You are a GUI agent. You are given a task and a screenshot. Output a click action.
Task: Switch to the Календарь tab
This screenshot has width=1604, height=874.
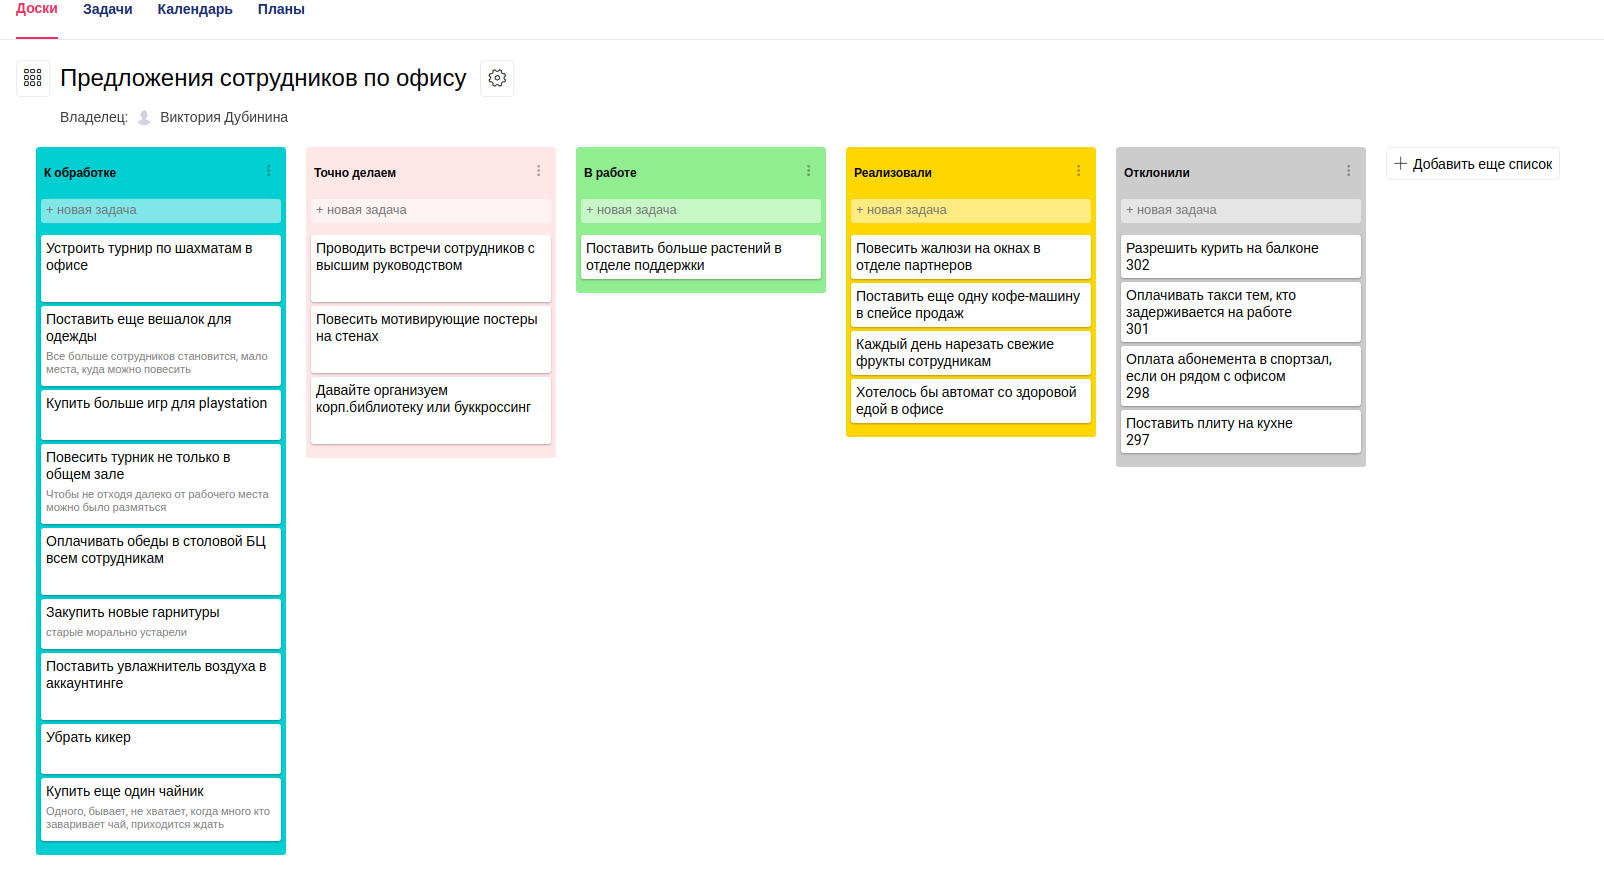[x=195, y=10]
